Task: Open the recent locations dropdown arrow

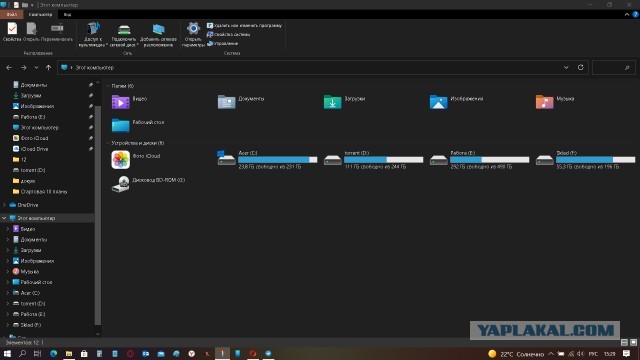Action: click(x=36, y=67)
